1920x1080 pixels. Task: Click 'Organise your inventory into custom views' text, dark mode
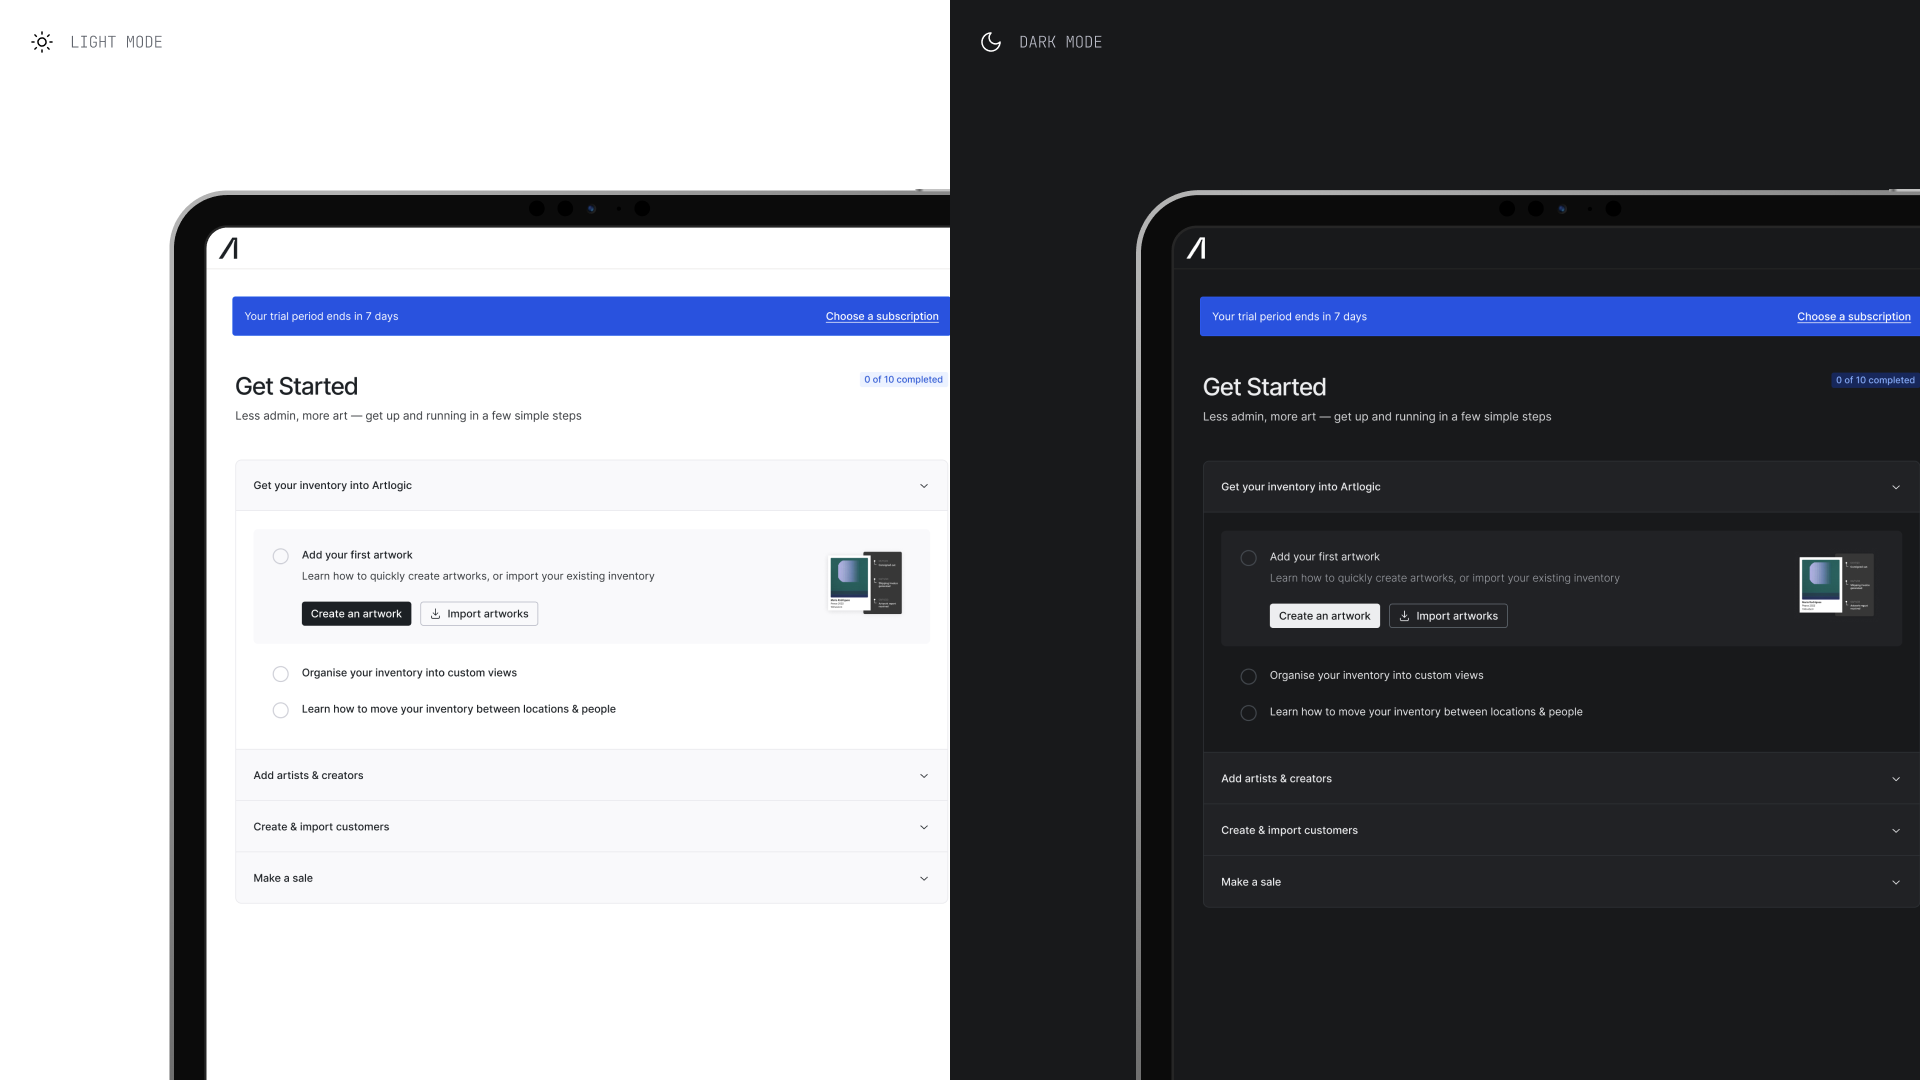1376,676
